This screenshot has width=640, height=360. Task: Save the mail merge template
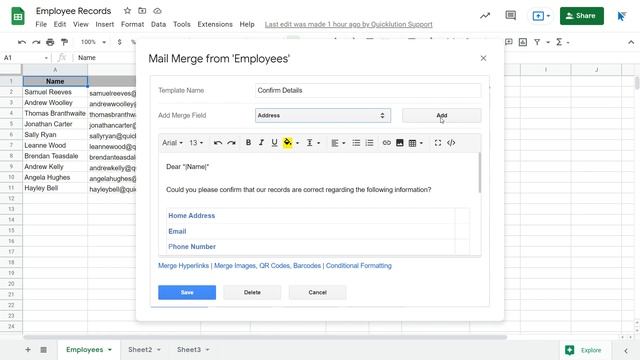click(187, 292)
